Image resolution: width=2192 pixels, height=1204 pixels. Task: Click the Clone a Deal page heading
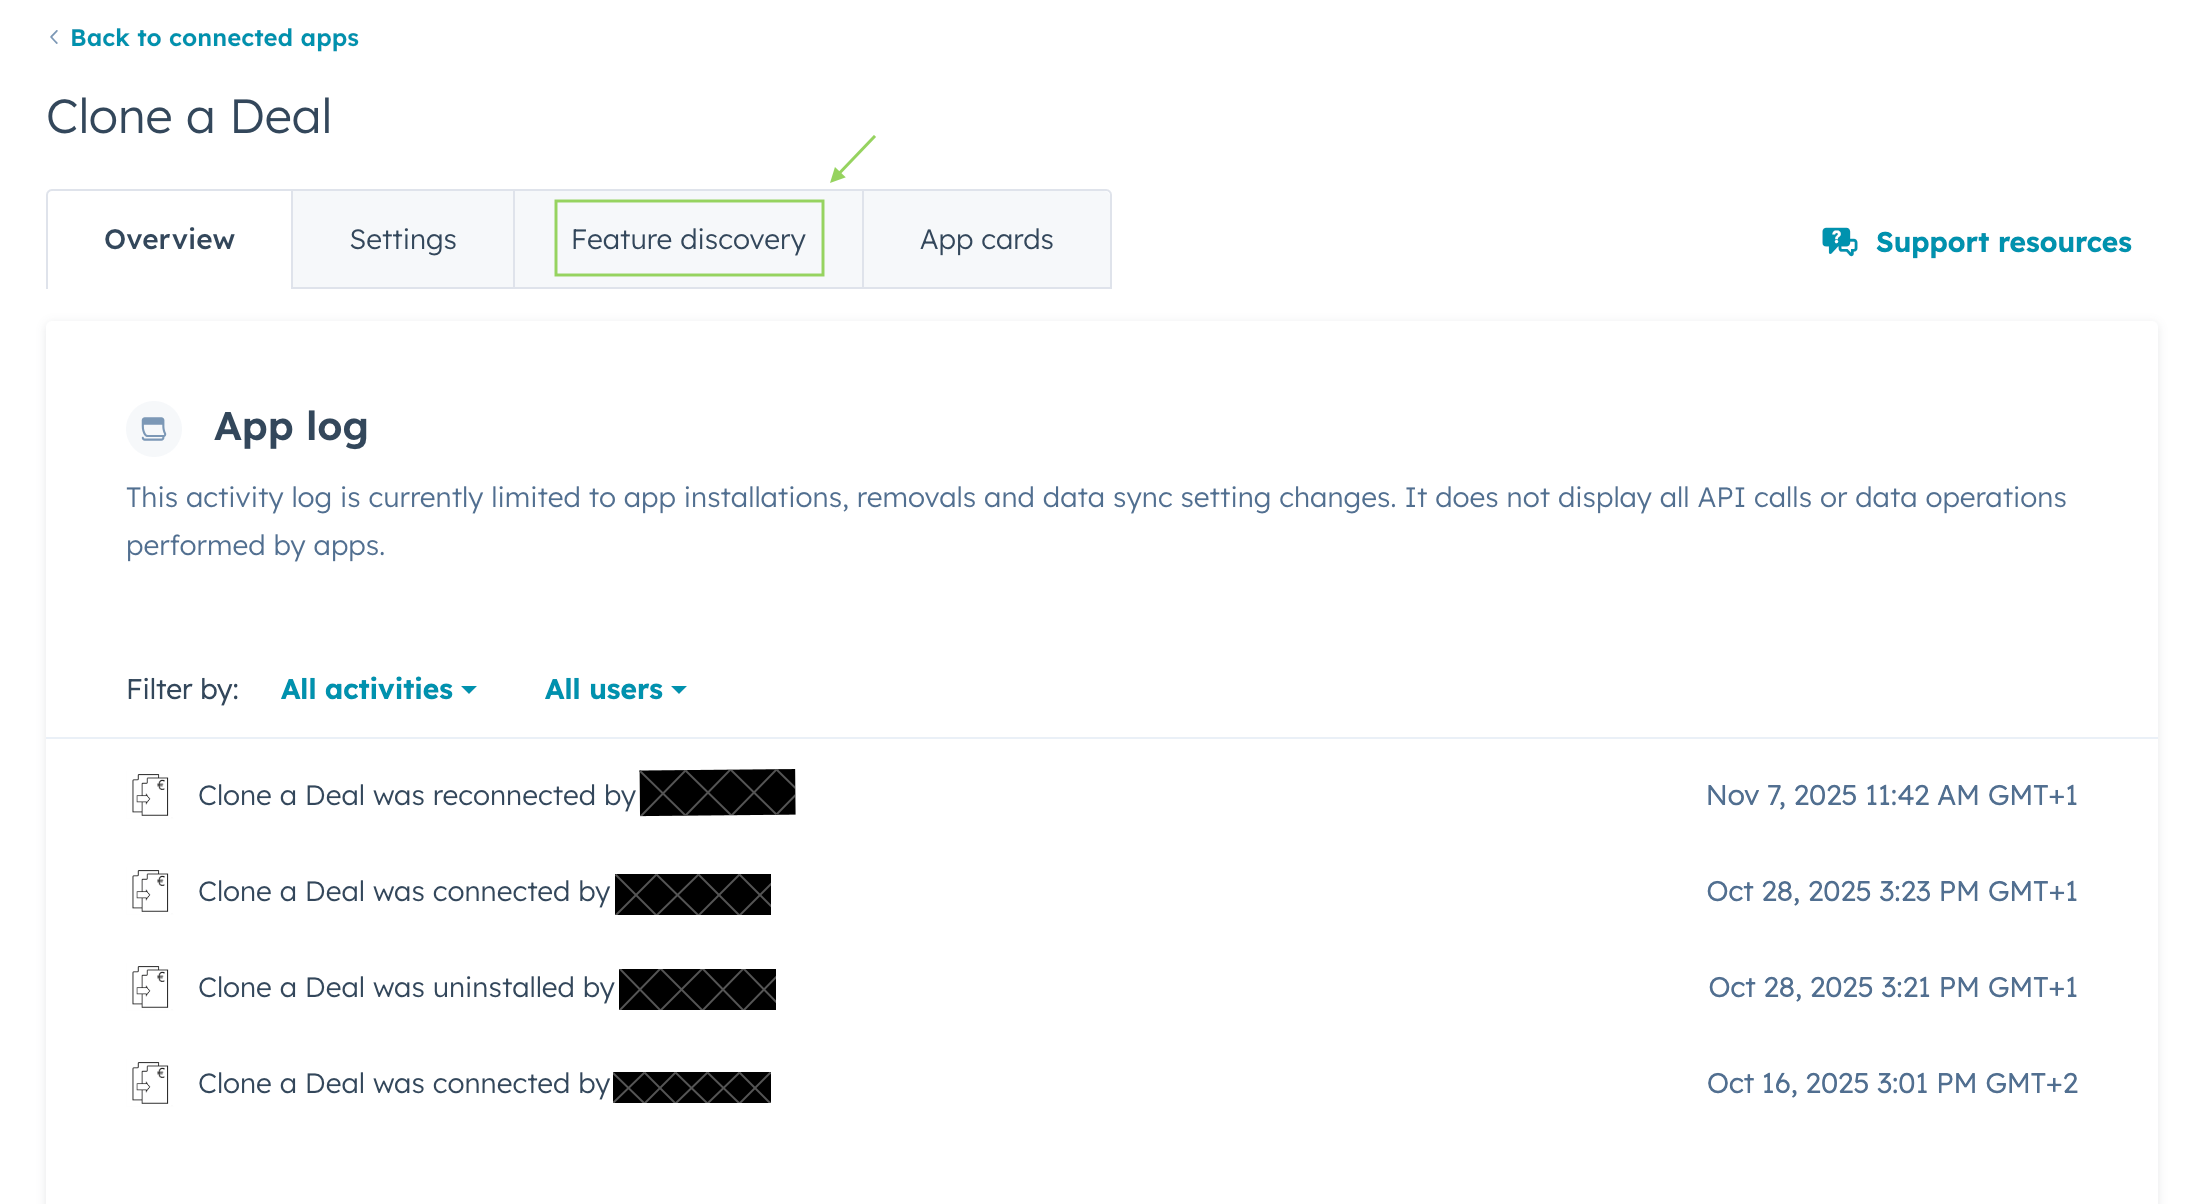189,117
